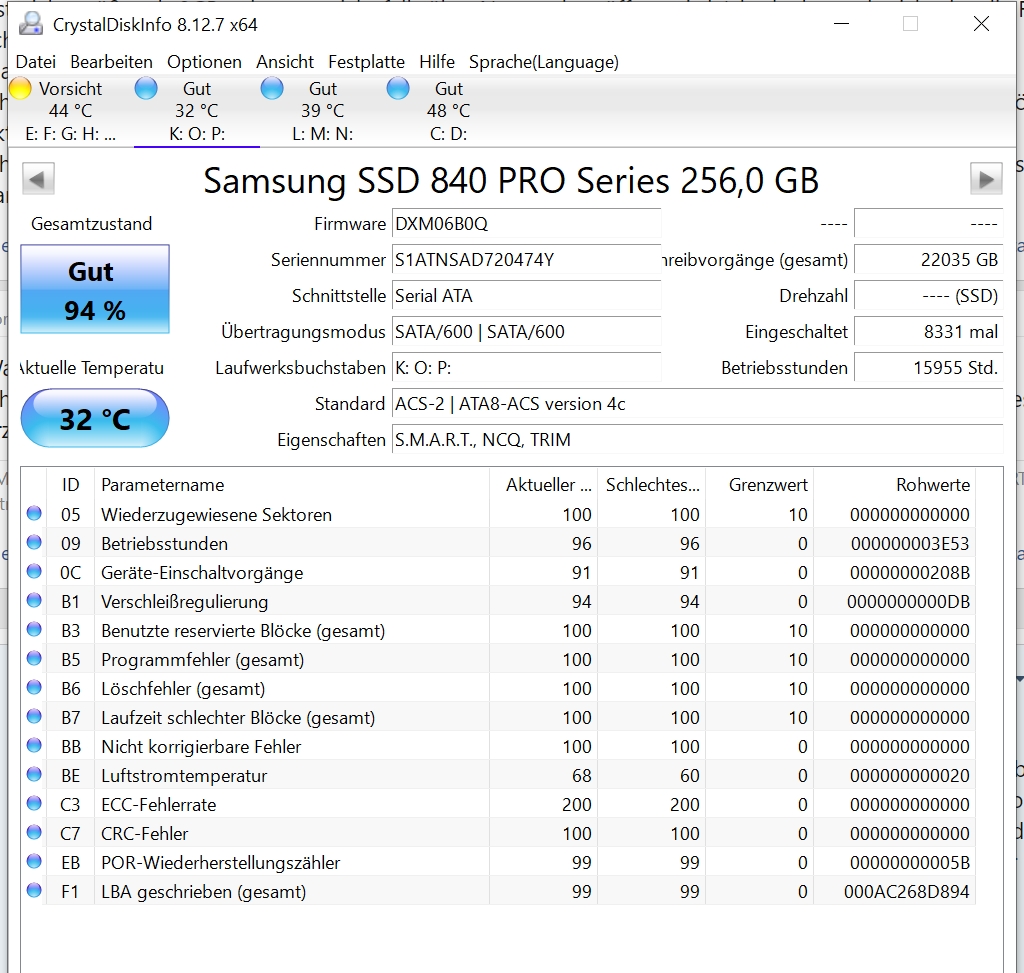The width and height of the screenshot is (1024, 973).
Task: Click status orb of ECC-Fehlerrate row
Action: 34,804
